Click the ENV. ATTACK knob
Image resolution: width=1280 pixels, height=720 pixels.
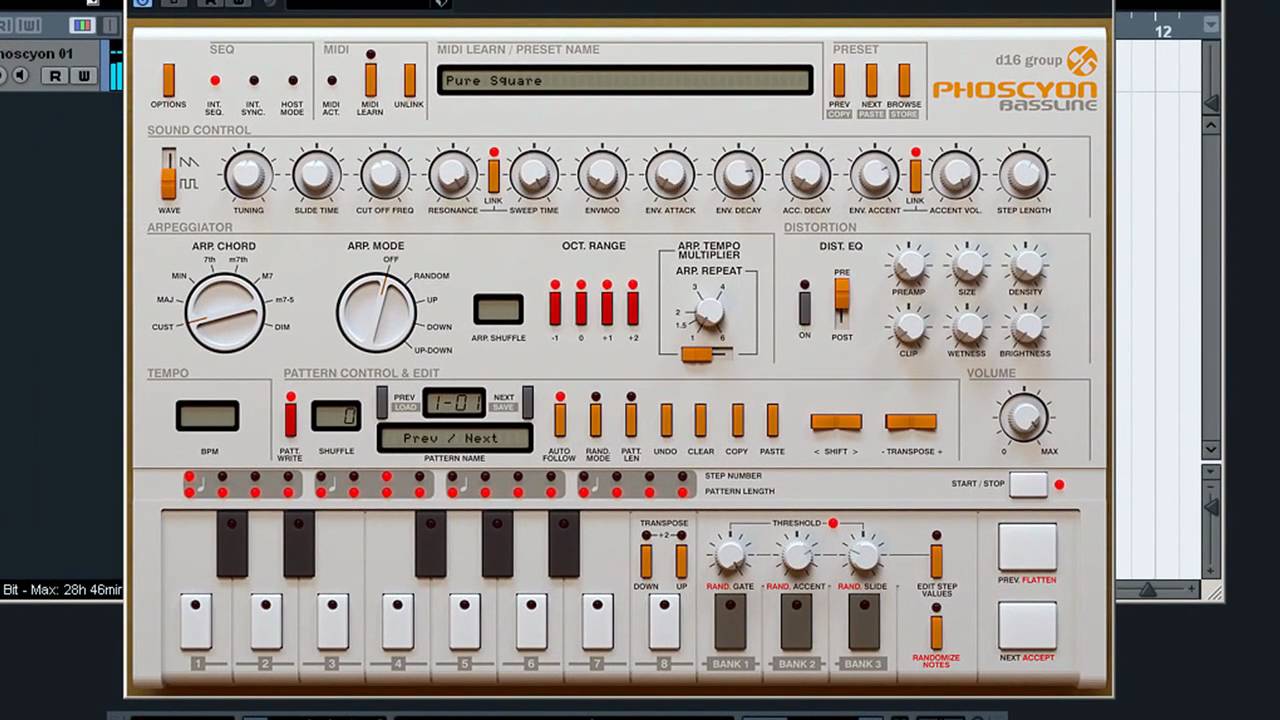670,174
